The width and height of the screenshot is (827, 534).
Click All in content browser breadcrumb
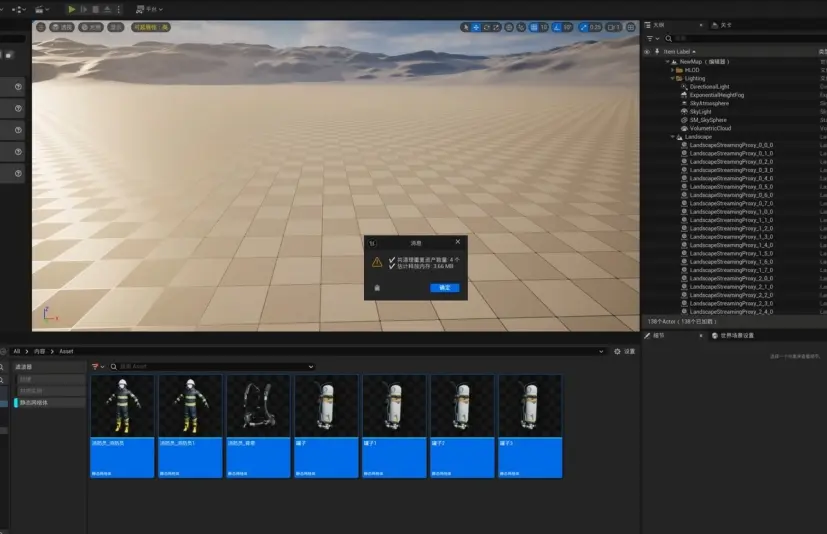pyautogui.click(x=17, y=351)
